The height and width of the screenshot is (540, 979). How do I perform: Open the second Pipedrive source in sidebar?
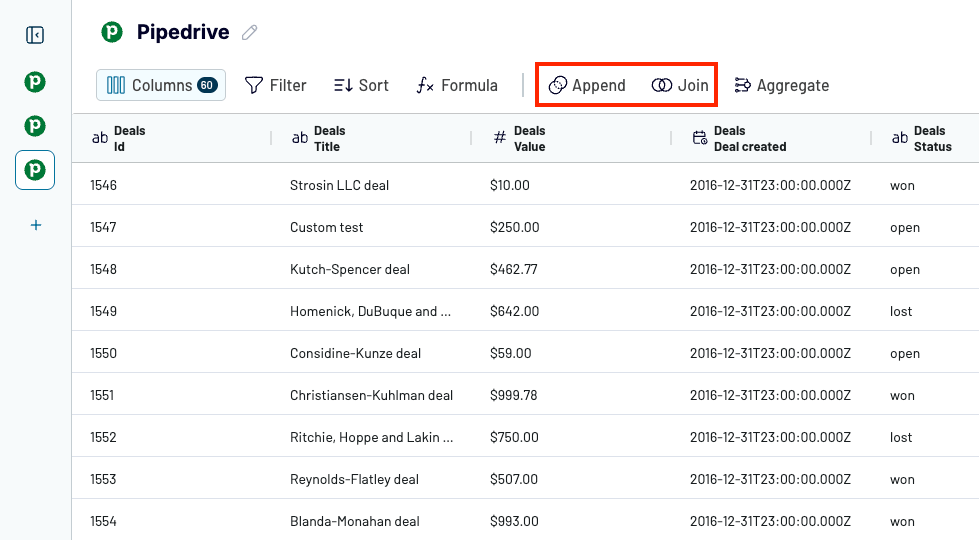pos(35,126)
